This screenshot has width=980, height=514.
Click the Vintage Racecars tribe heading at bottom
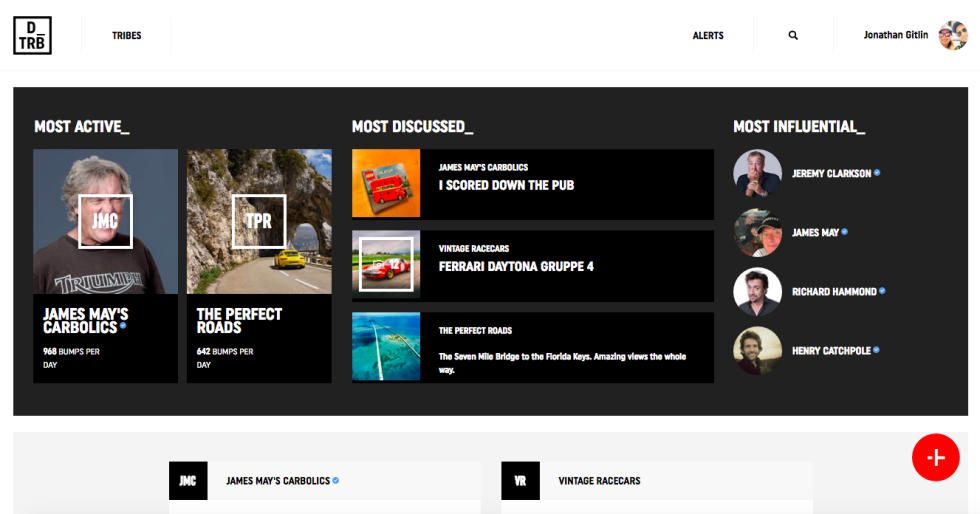pos(599,481)
